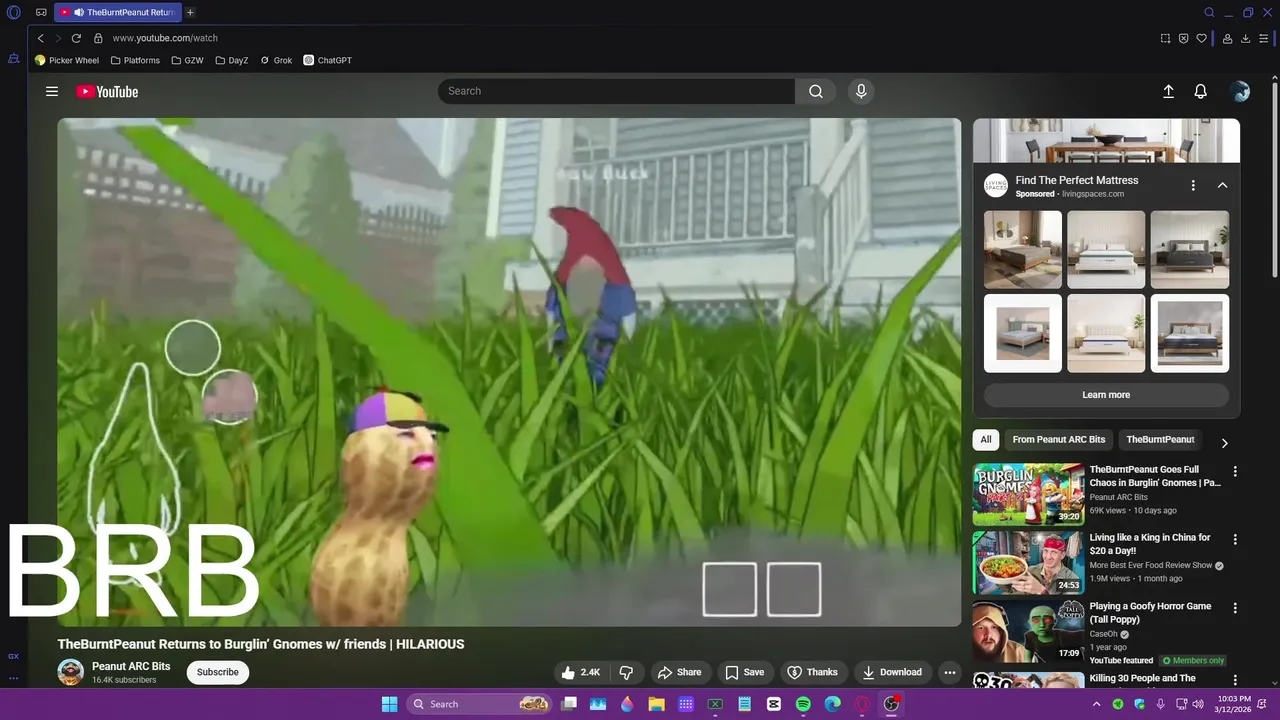Open the Platforms bookmarks folder
The height and width of the screenshot is (720, 1280).
[135, 60]
